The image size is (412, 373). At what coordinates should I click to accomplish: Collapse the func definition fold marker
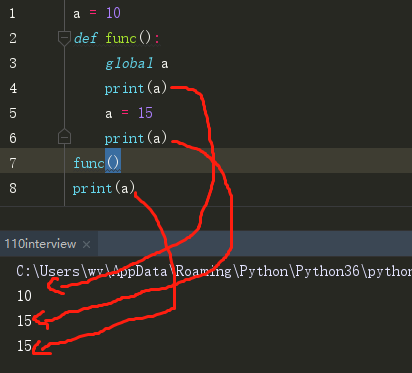click(64, 38)
